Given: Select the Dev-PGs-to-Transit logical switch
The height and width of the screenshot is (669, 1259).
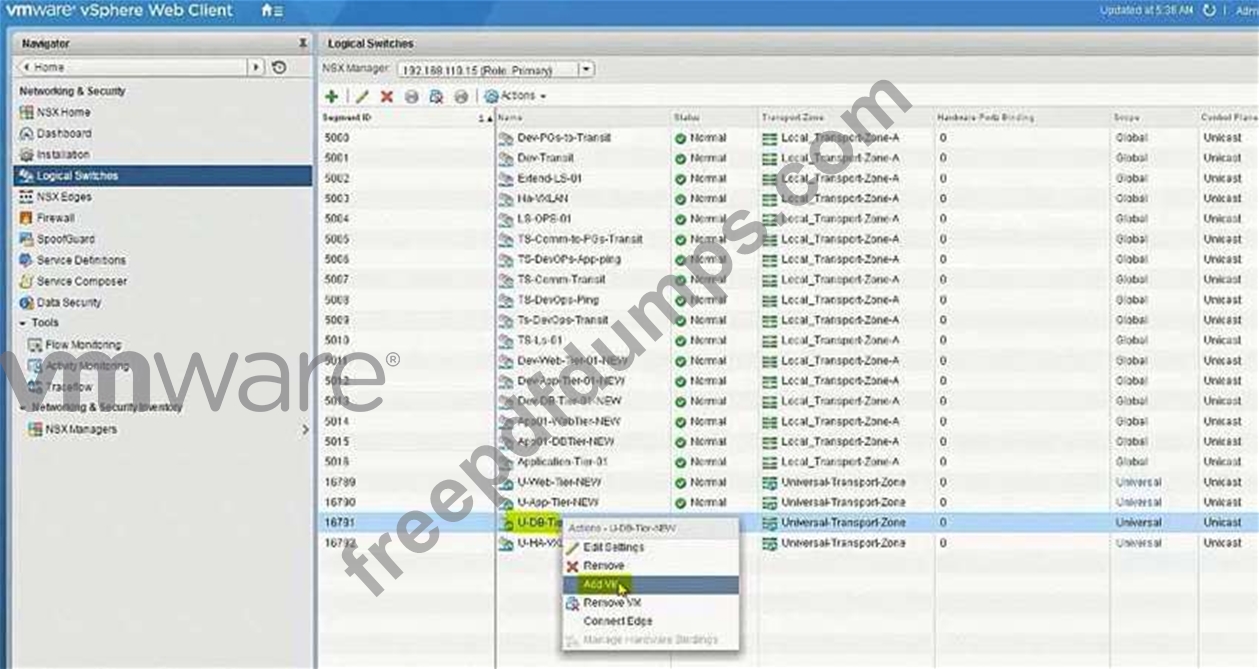Looking at the screenshot, I should coord(564,138).
